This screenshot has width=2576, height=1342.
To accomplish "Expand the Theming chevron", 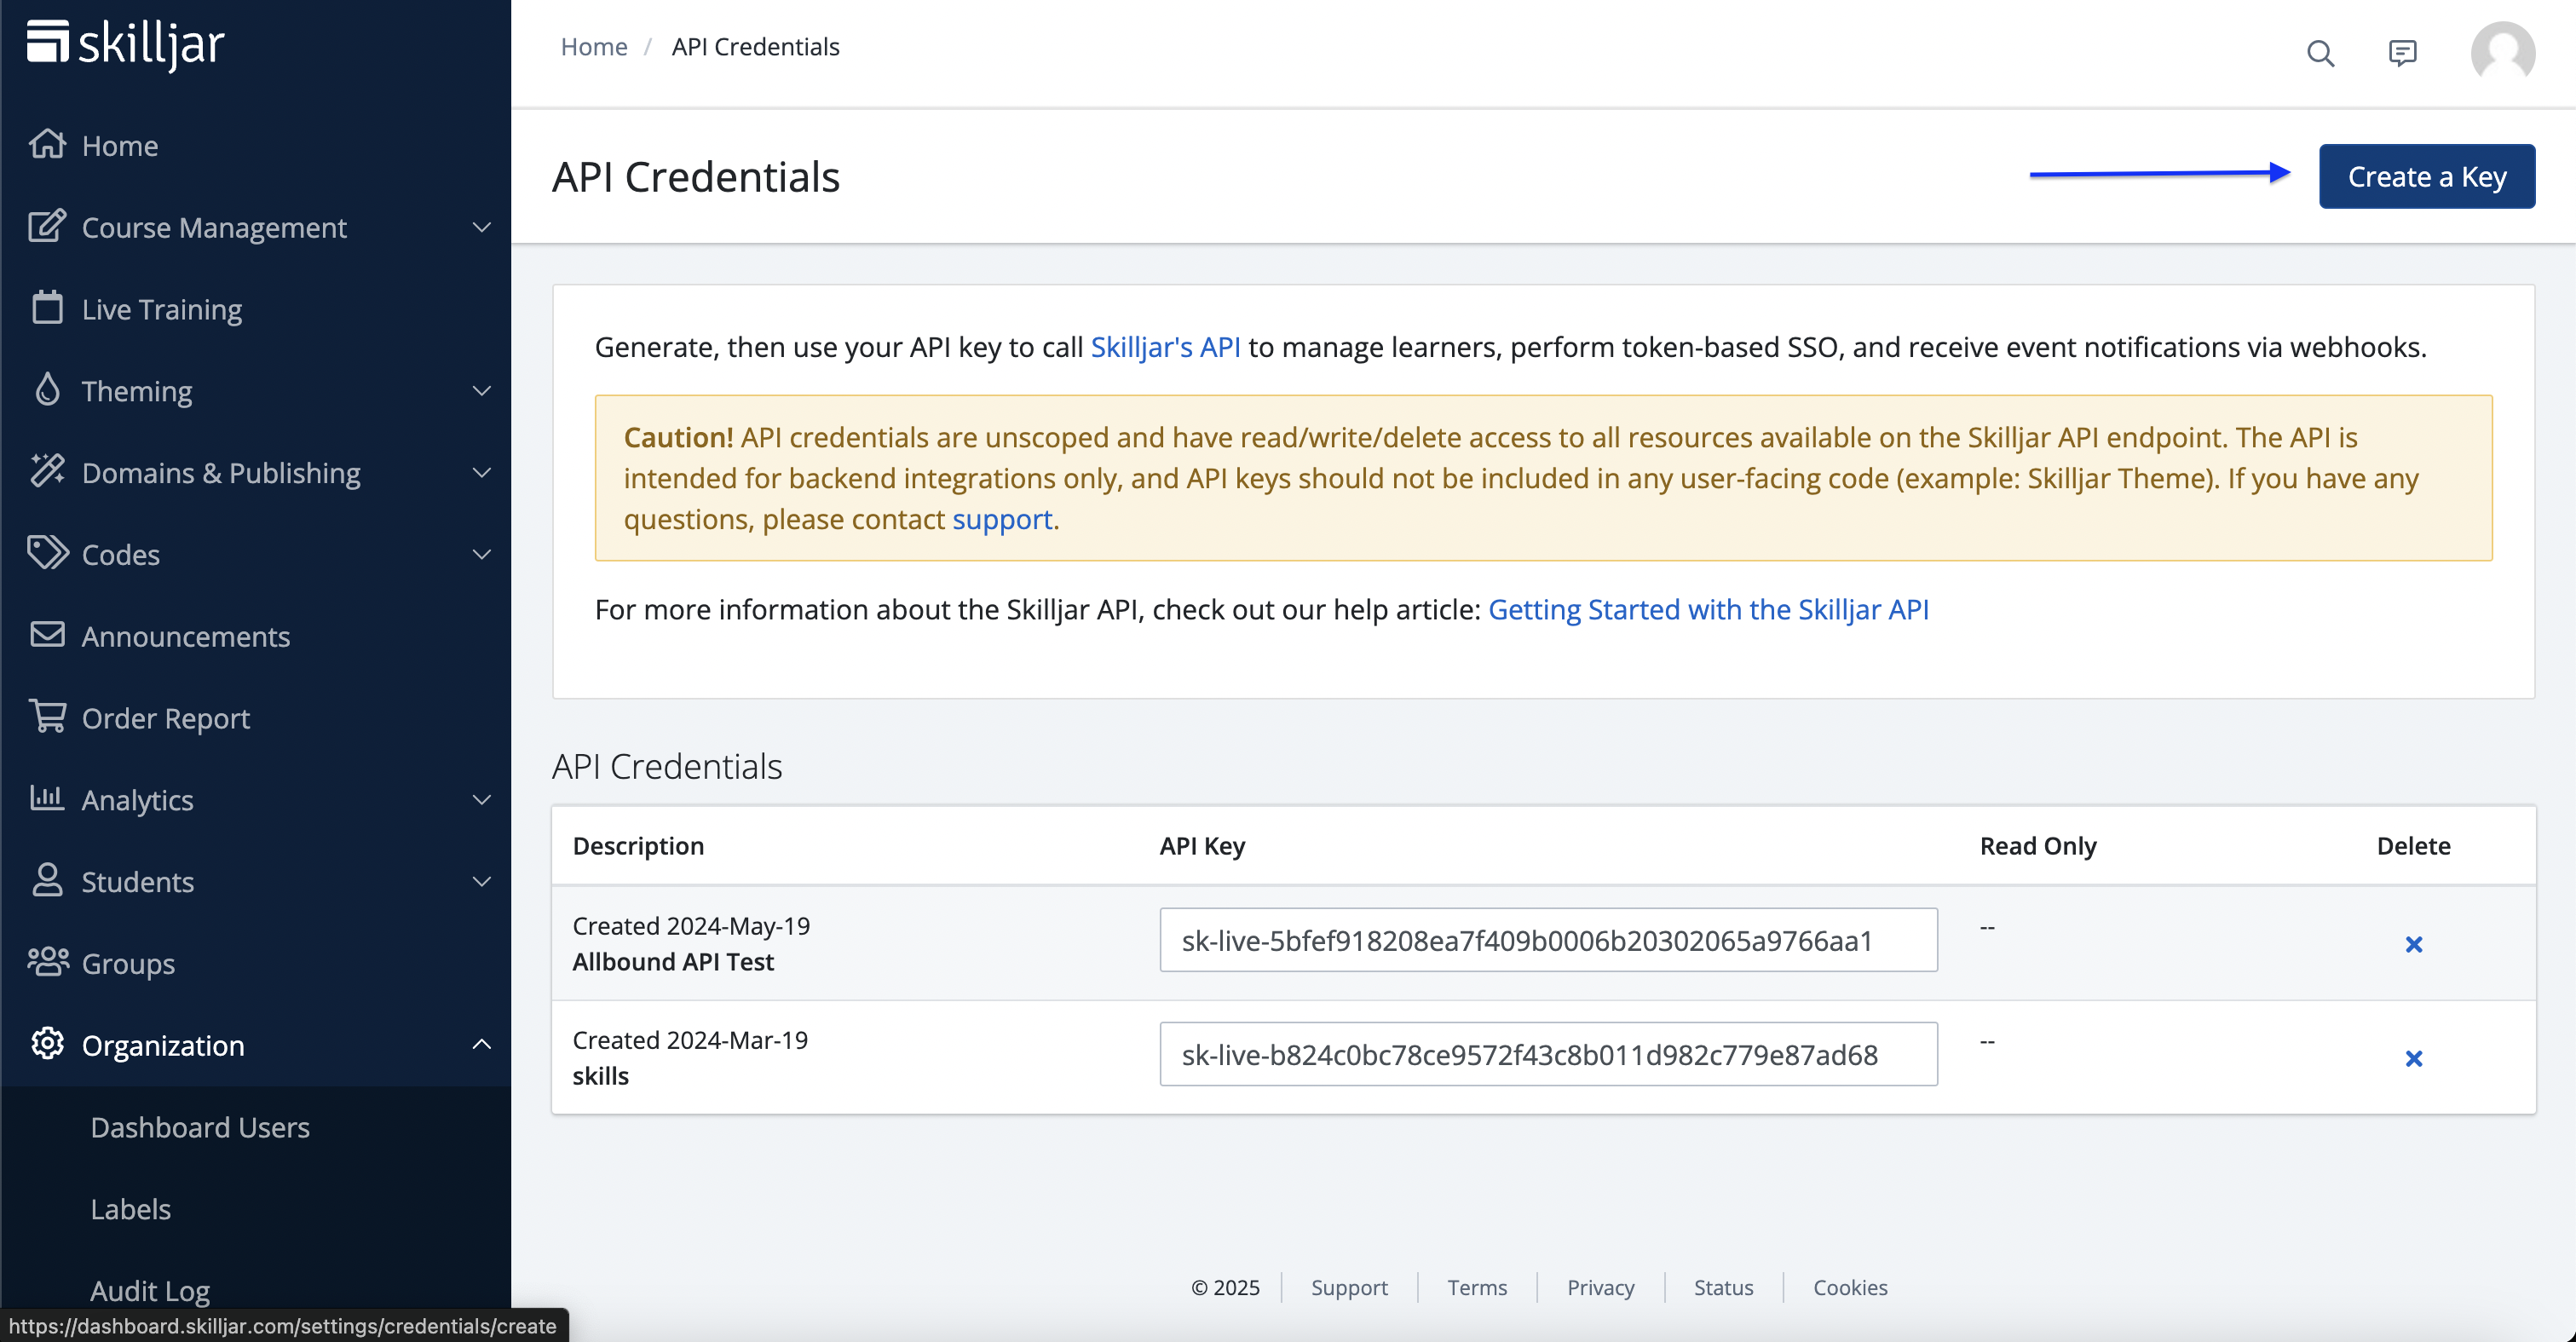I will click(x=481, y=391).
